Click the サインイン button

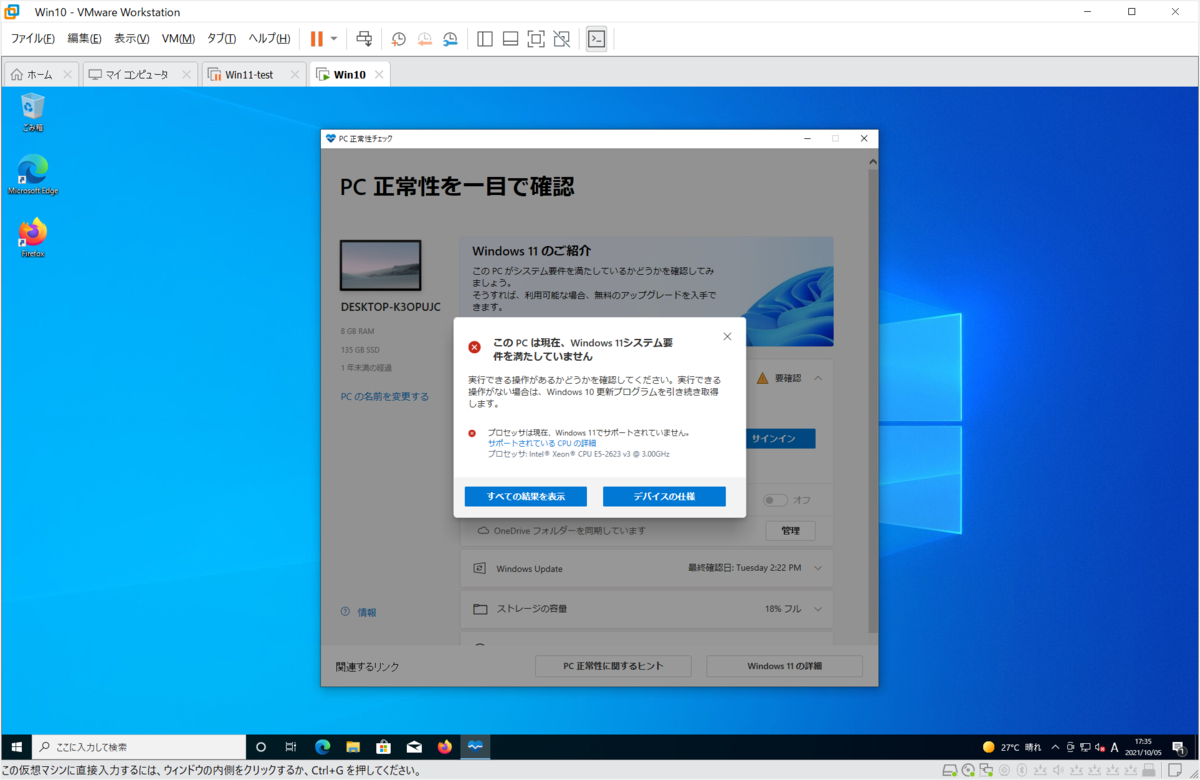click(x=780, y=439)
